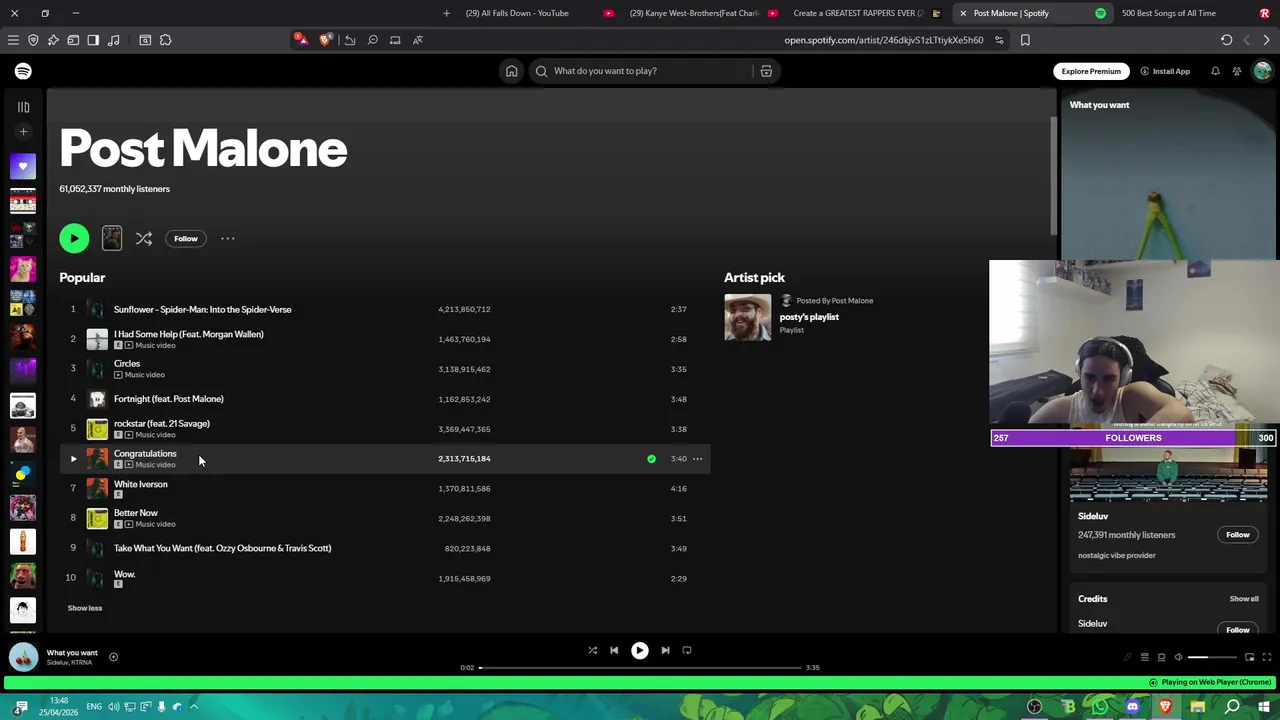The width and height of the screenshot is (1280, 720).
Task: Bookmark this page in the address bar
Action: [x=1025, y=40]
